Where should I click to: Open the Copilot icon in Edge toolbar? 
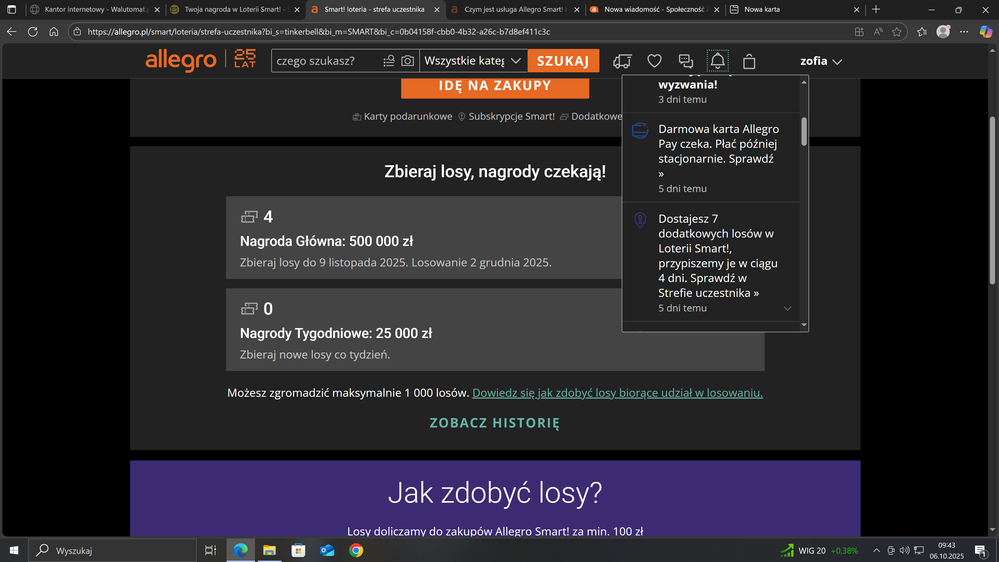coord(986,32)
